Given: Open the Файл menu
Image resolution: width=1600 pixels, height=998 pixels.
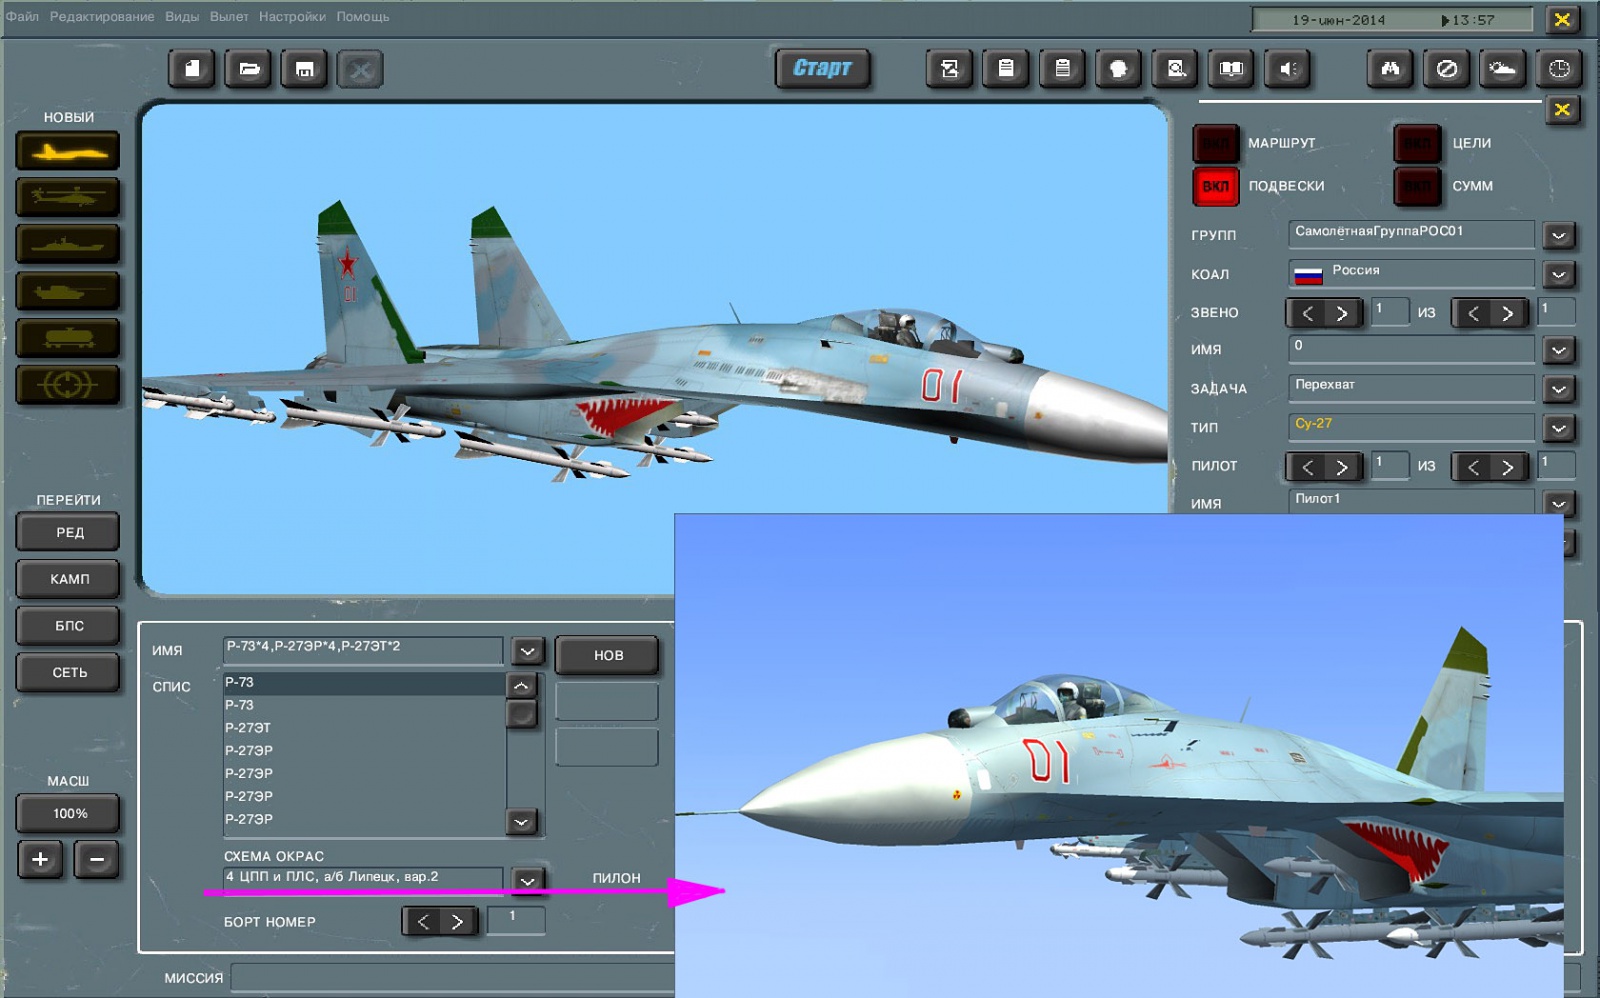Looking at the screenshot, I should [x=22, y=17].
